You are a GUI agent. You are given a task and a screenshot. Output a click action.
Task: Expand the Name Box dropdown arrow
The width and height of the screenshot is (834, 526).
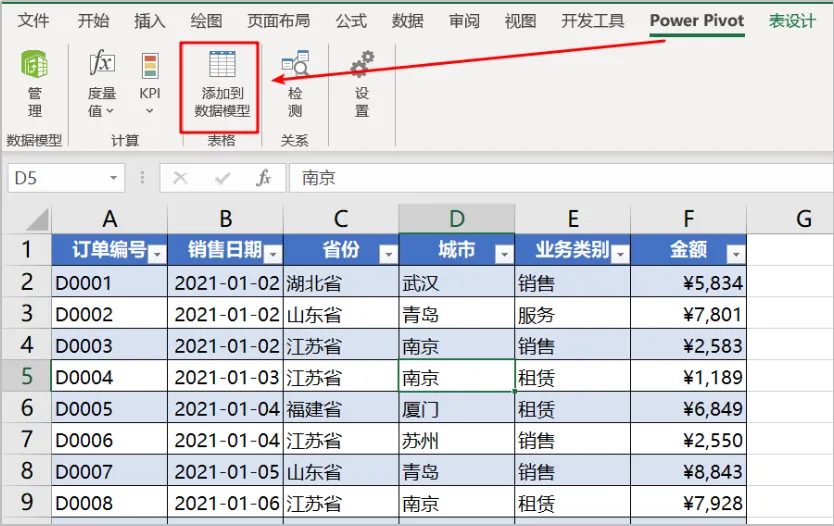coord(113,178)
